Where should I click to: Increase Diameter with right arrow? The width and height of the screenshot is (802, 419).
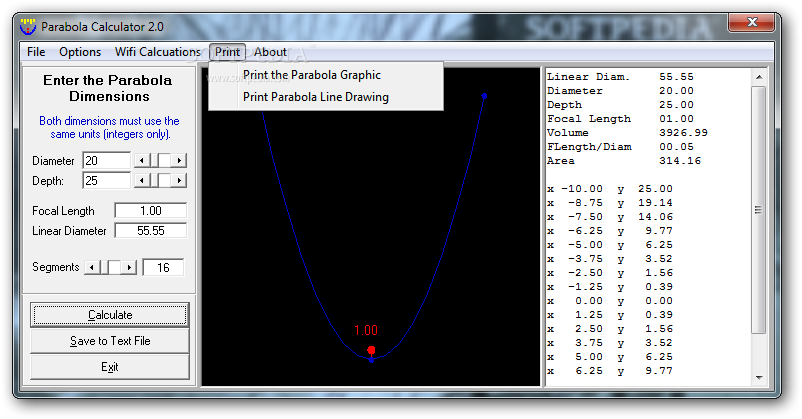coord(179,161)
